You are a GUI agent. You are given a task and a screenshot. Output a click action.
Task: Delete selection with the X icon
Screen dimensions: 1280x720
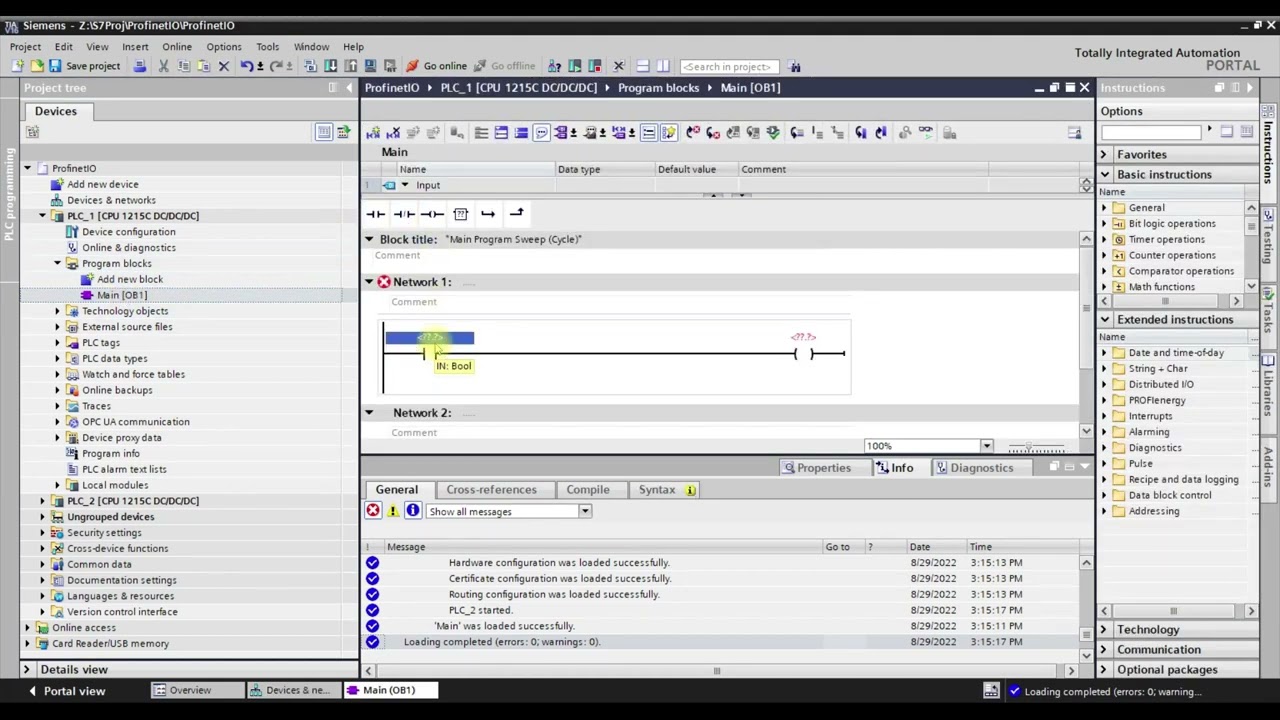click(x=224, y=66)
